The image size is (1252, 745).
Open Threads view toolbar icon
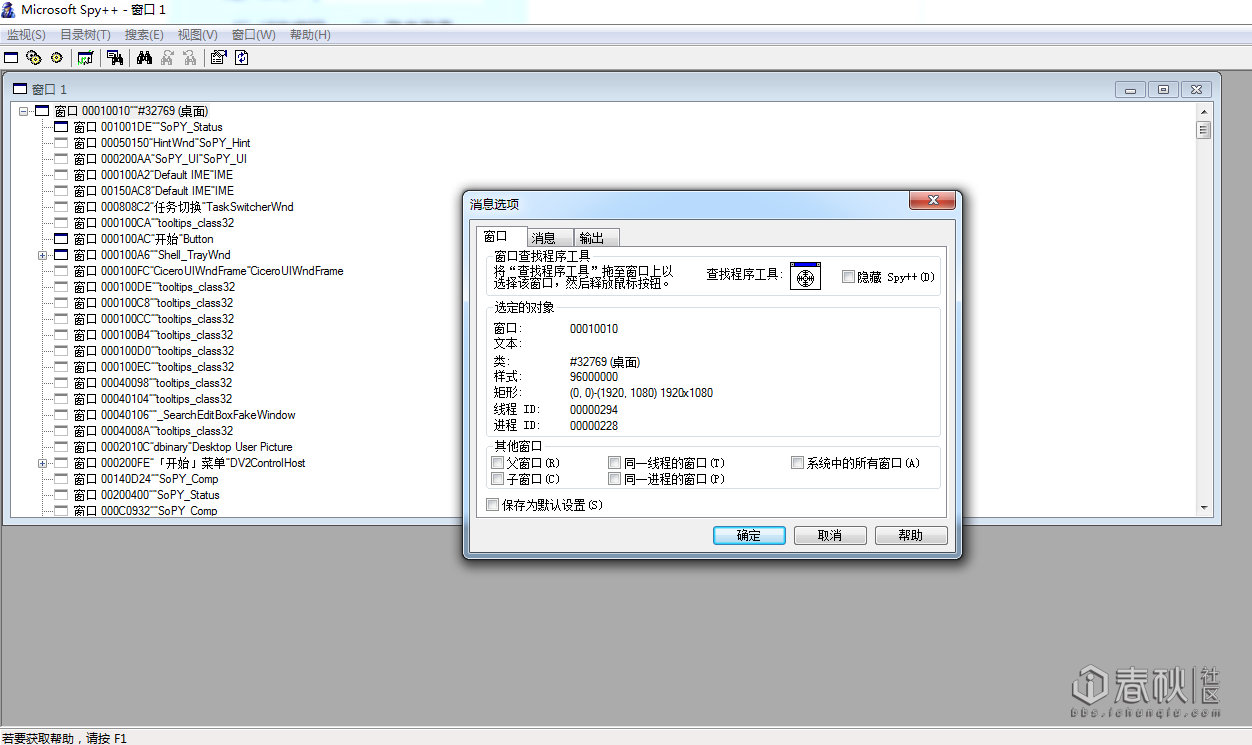click(56, 58)
